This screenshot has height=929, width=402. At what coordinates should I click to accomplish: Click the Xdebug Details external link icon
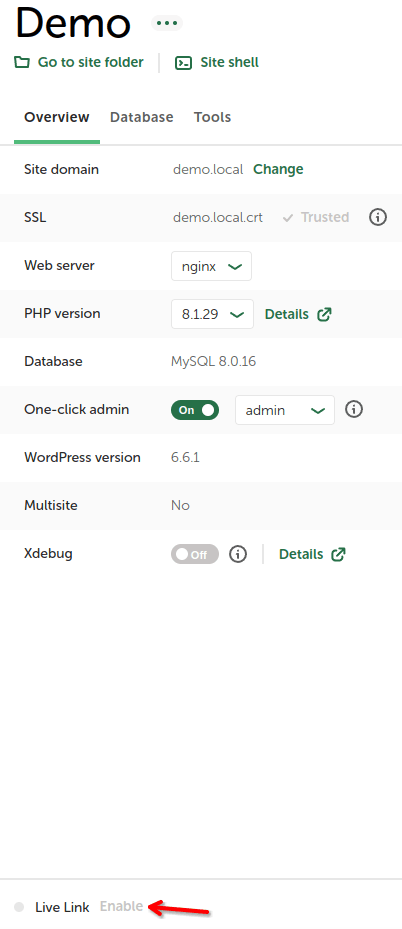pyautogui.click(x=338, y=554)
